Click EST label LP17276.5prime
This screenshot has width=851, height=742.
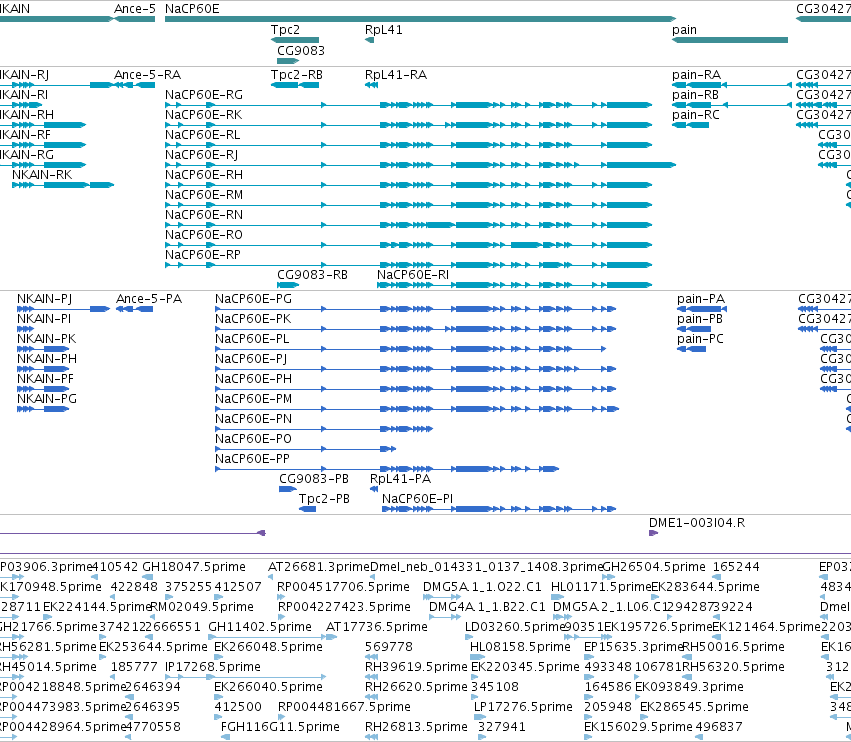(x=523, y=707)
